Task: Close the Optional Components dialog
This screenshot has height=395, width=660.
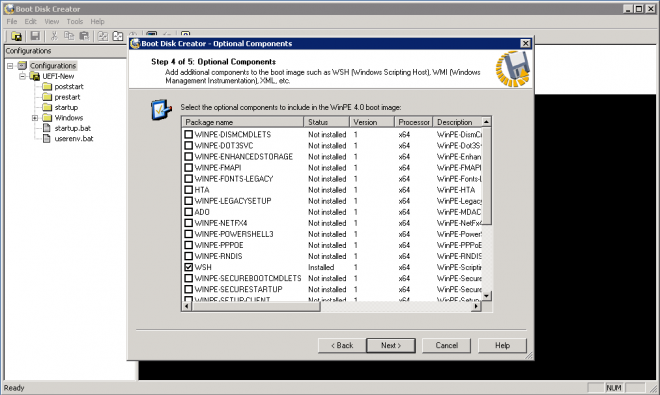Action: [525, 43]
